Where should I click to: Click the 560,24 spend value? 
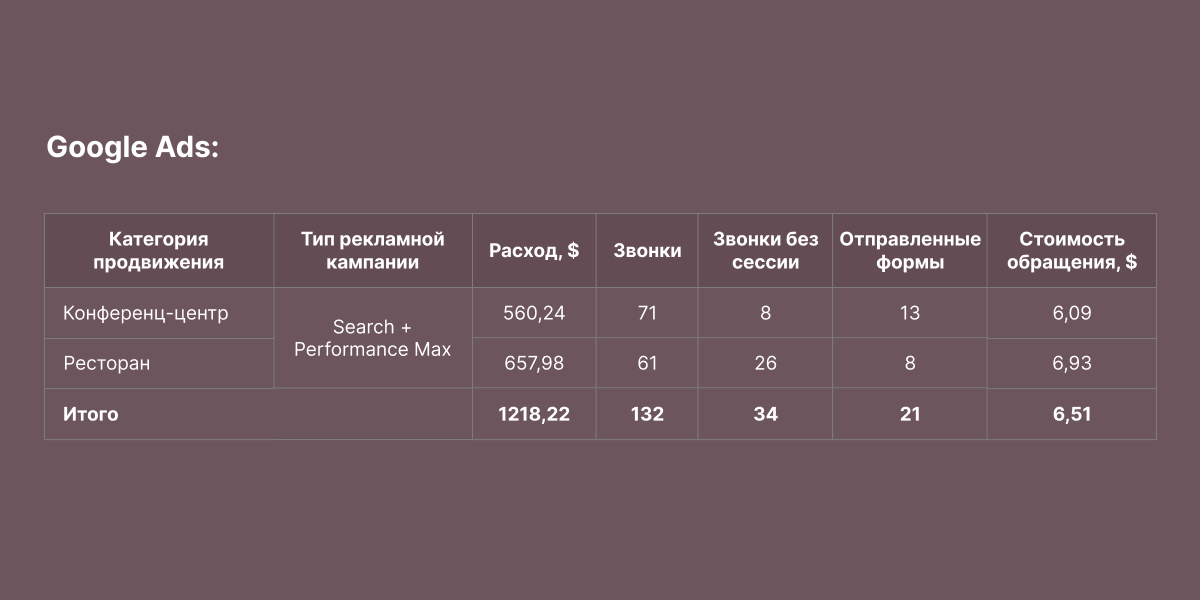click(534, 313)
